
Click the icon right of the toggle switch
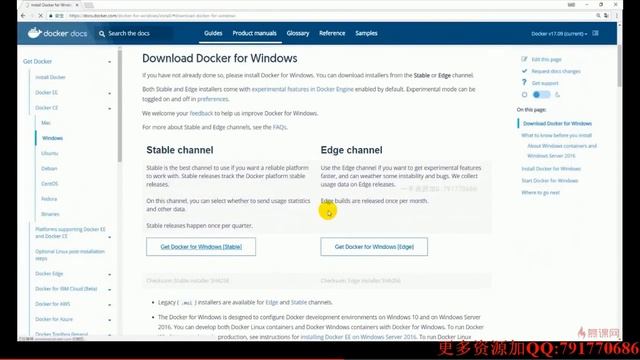[x=557, y=95]
